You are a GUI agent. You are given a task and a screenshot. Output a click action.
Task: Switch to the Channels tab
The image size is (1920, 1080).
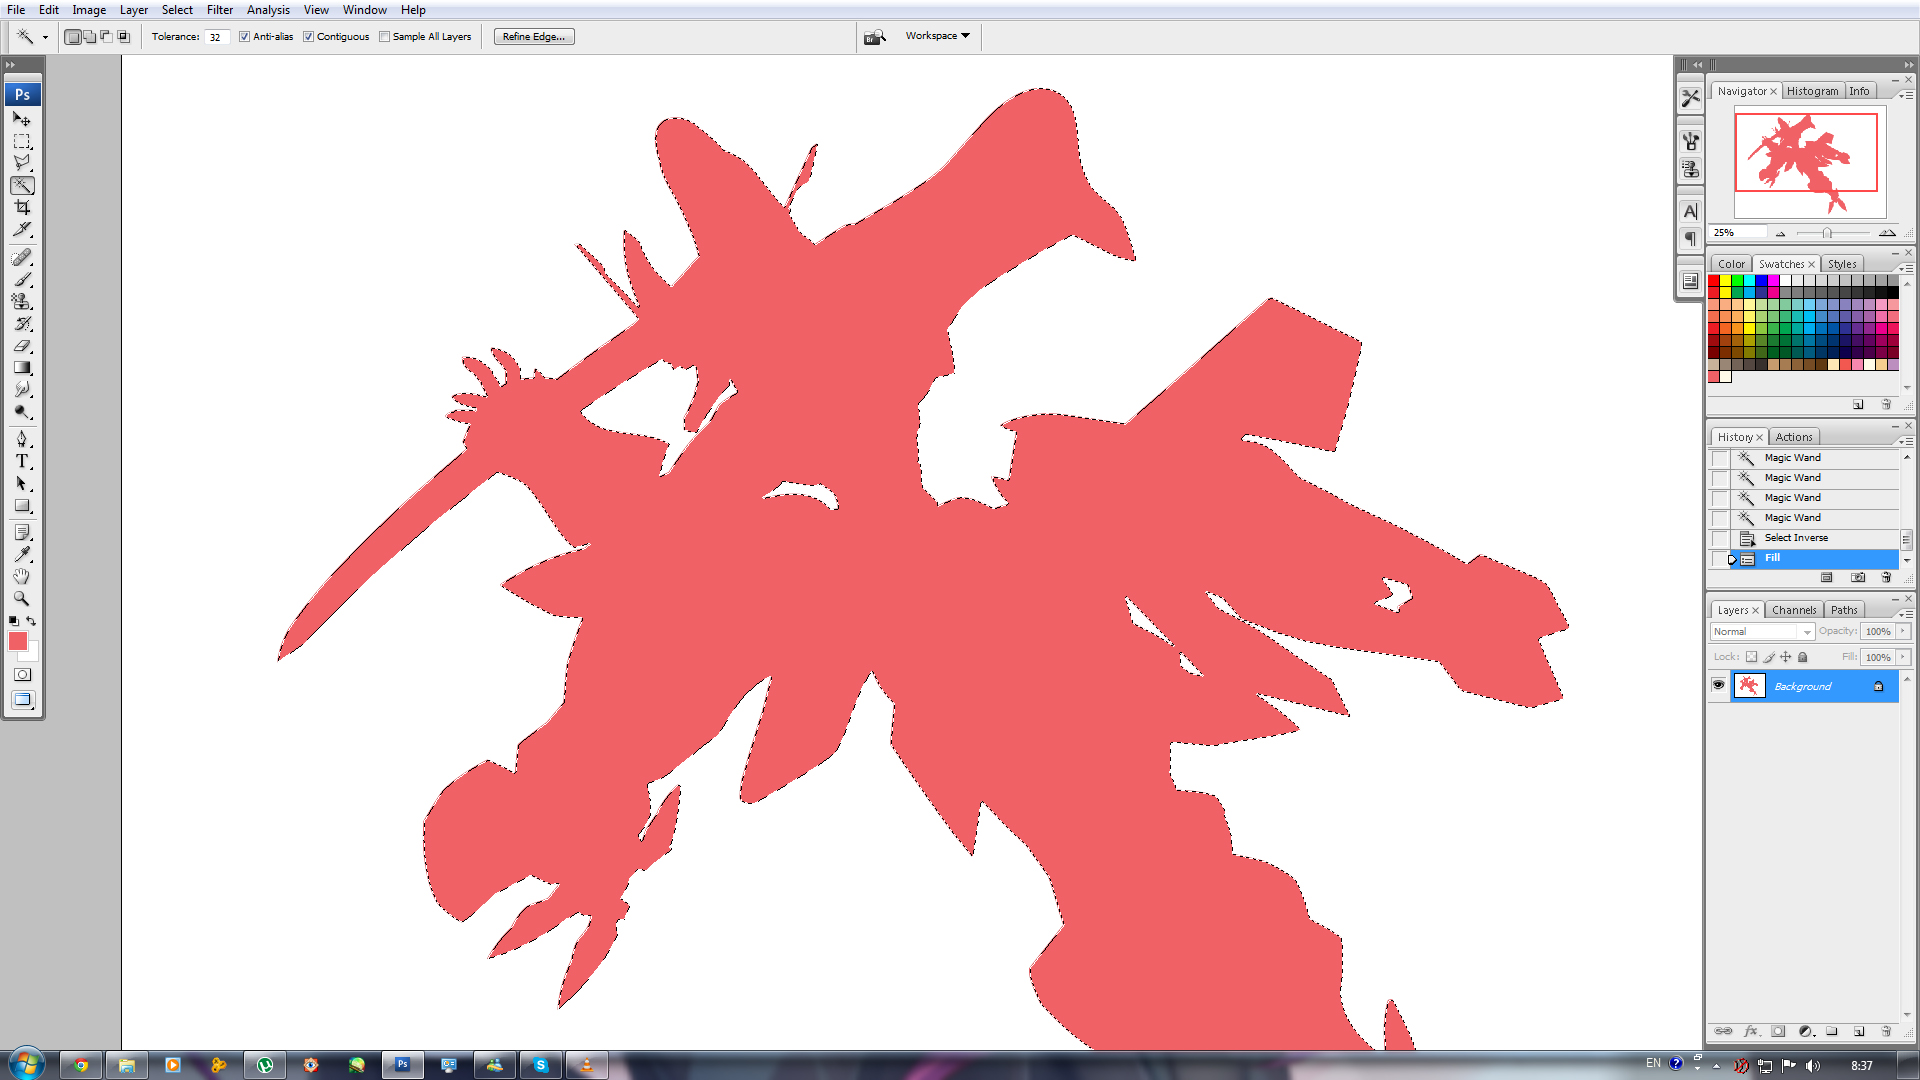click(x=1794, y=610)
